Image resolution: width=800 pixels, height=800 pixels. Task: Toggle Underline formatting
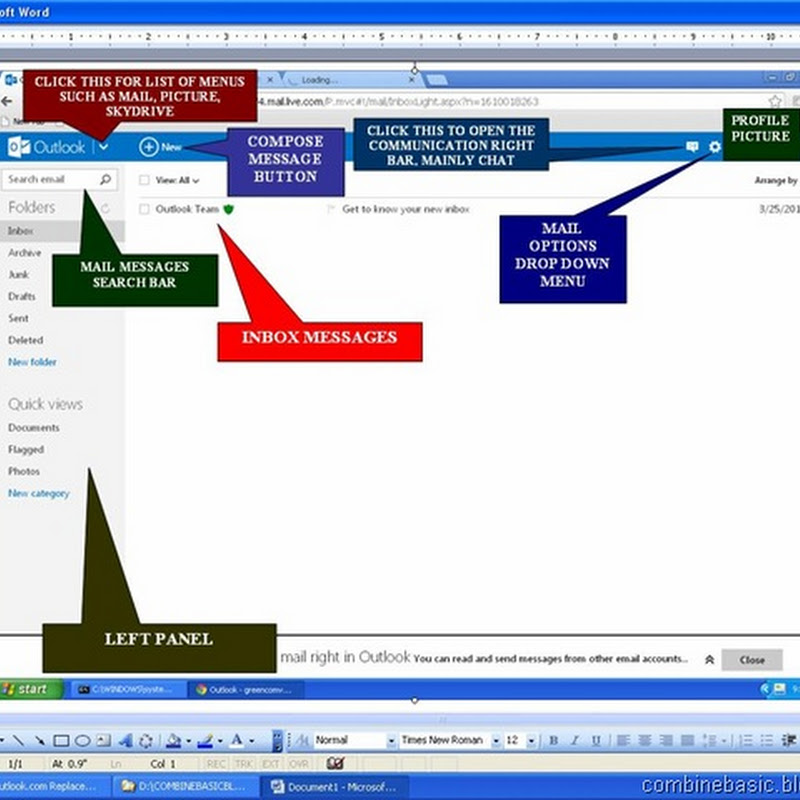pos(596,740)
